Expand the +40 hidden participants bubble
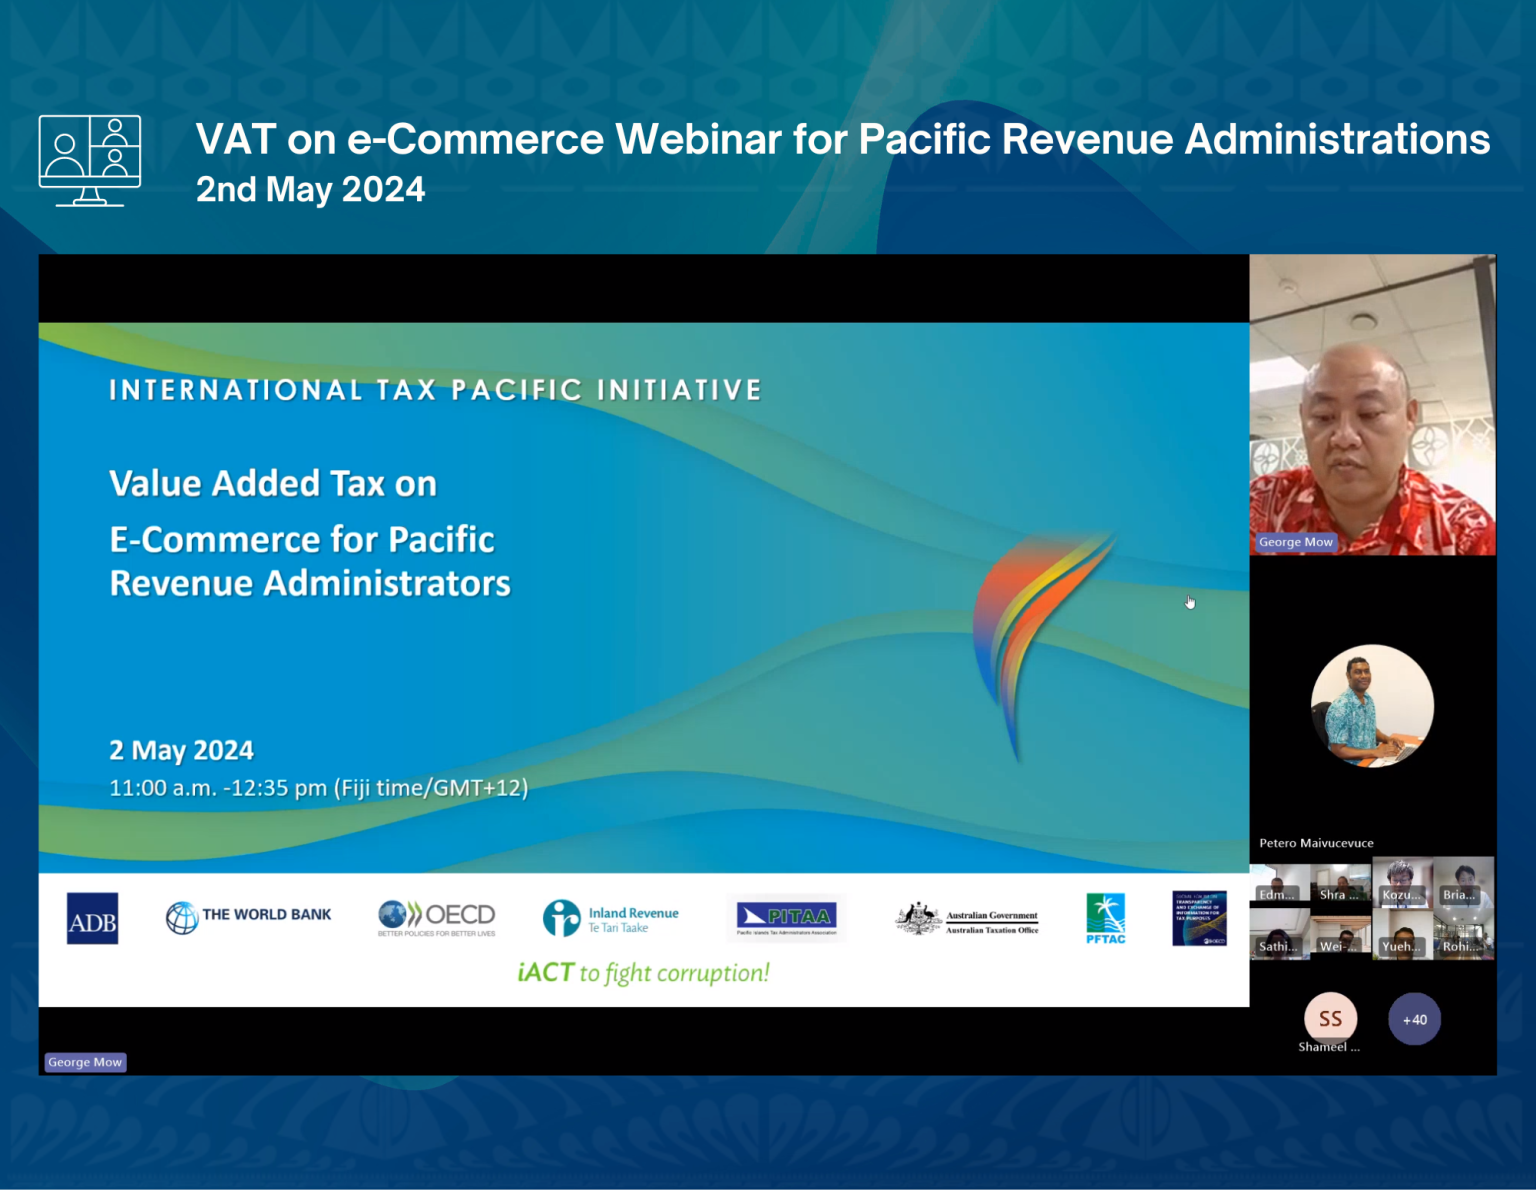The height and width of the screenshot is (1190, 1536). 1414,1019
